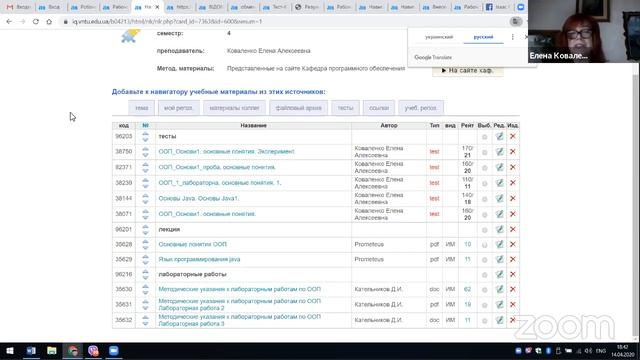The width and height of the screenshot is (640, 360).
Task: Reload the page in browser toolbar
Action: [36, 21]
